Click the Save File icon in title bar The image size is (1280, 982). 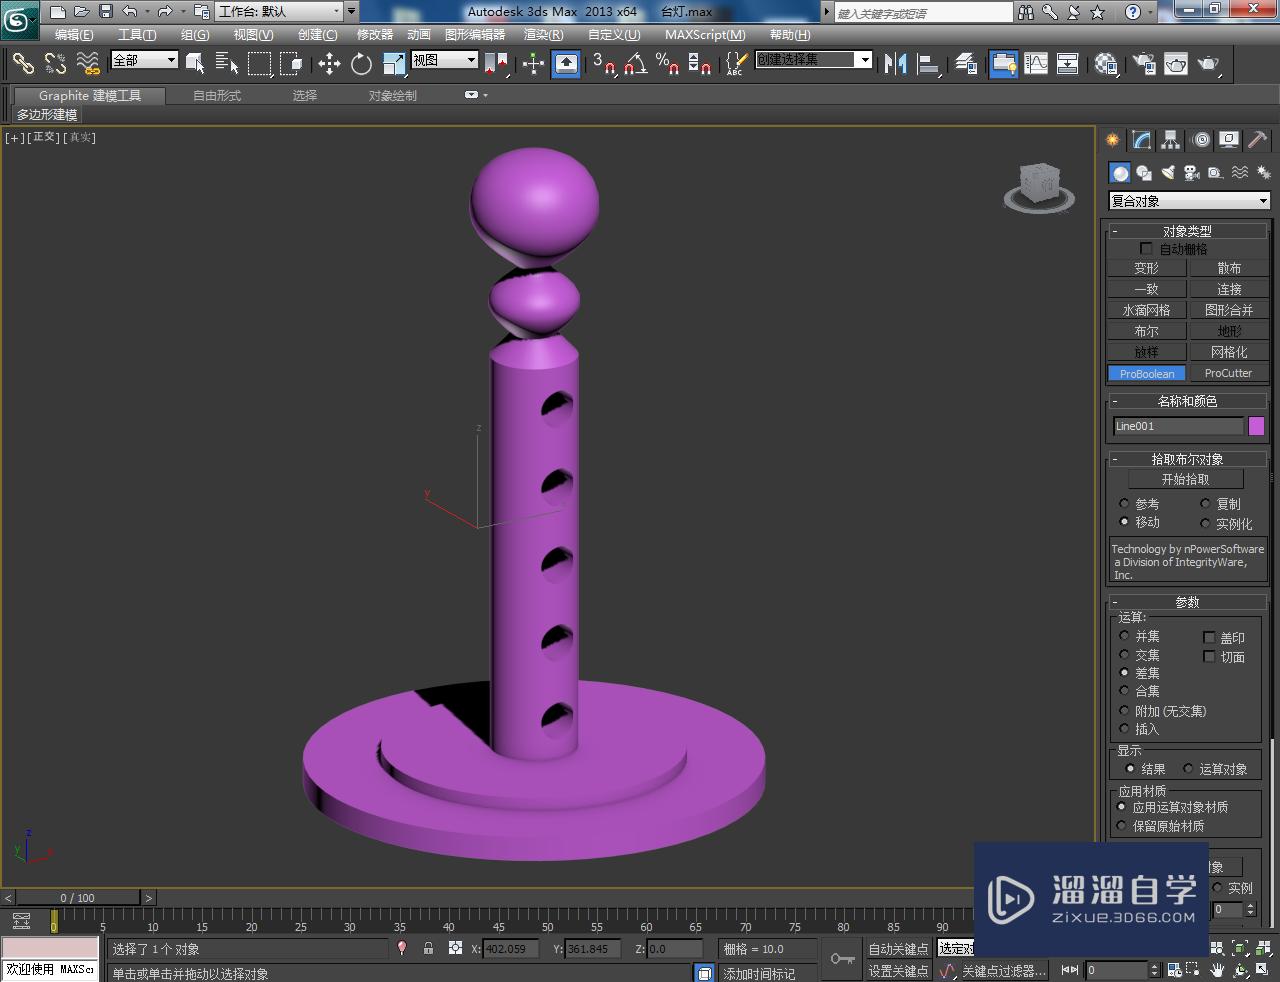pos(106,12)
